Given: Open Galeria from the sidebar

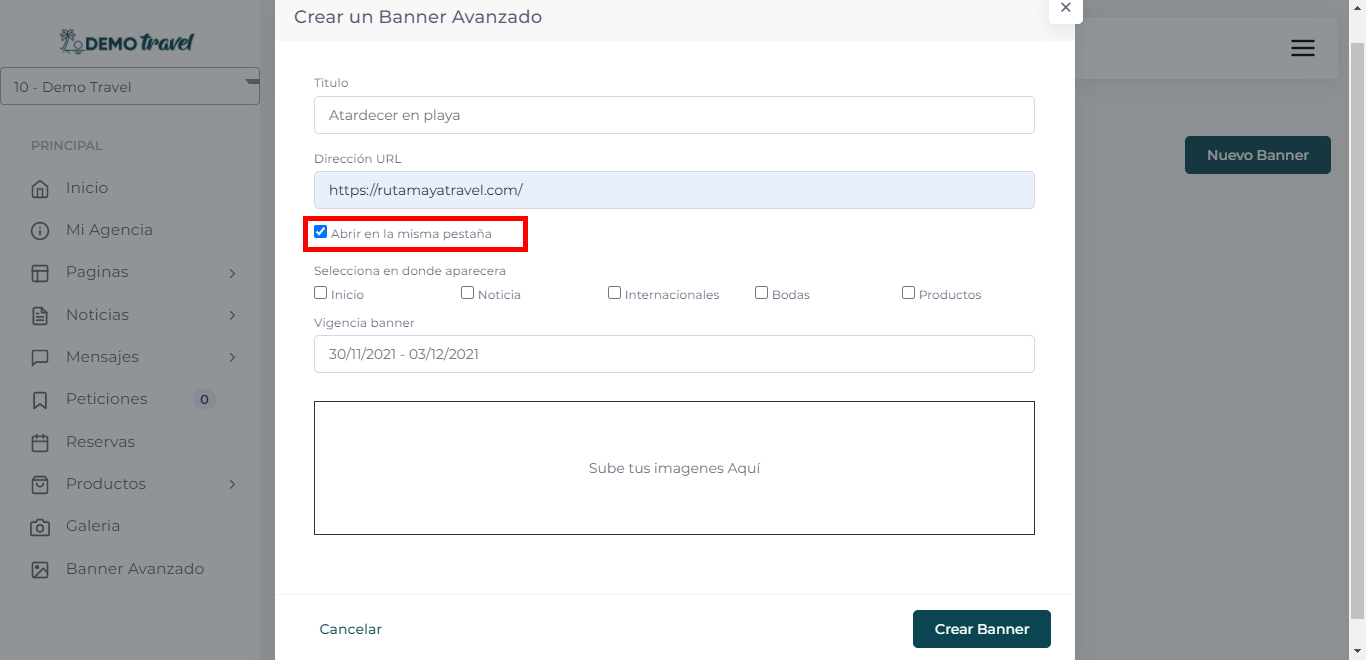Looking at the screenshot, I should point(93,526).
